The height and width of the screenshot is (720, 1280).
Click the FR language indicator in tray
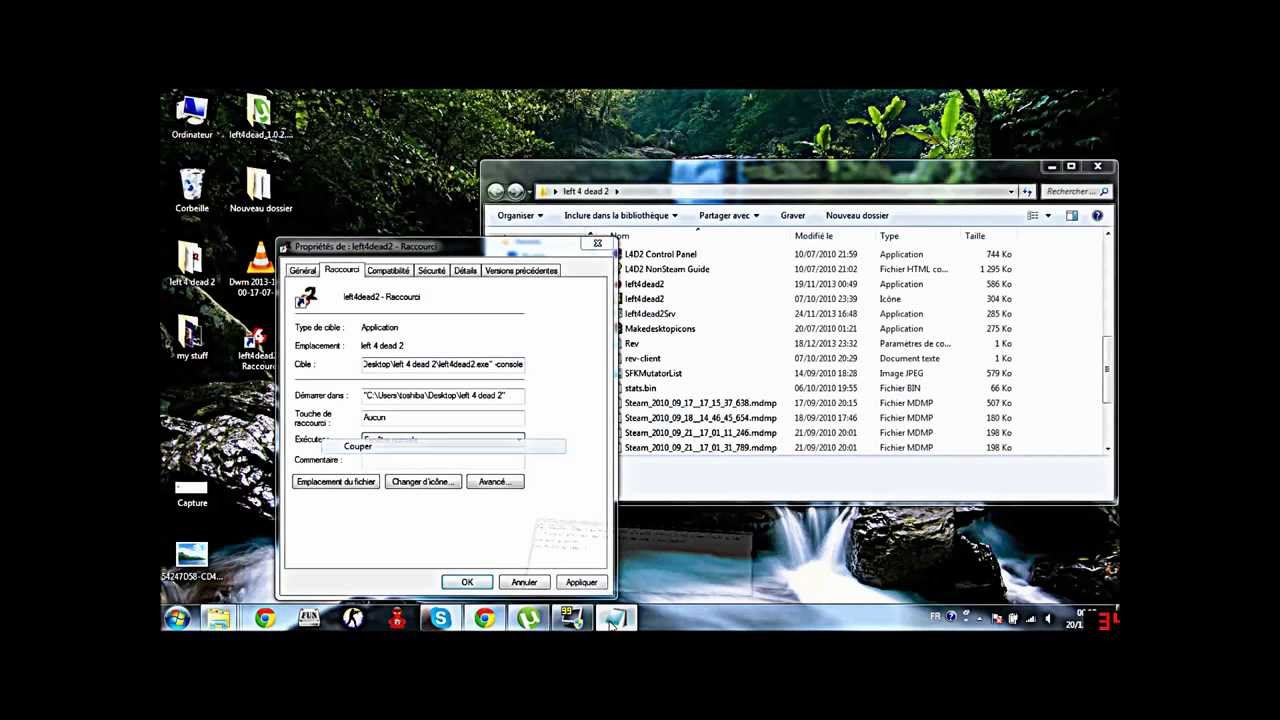point(935,617)
